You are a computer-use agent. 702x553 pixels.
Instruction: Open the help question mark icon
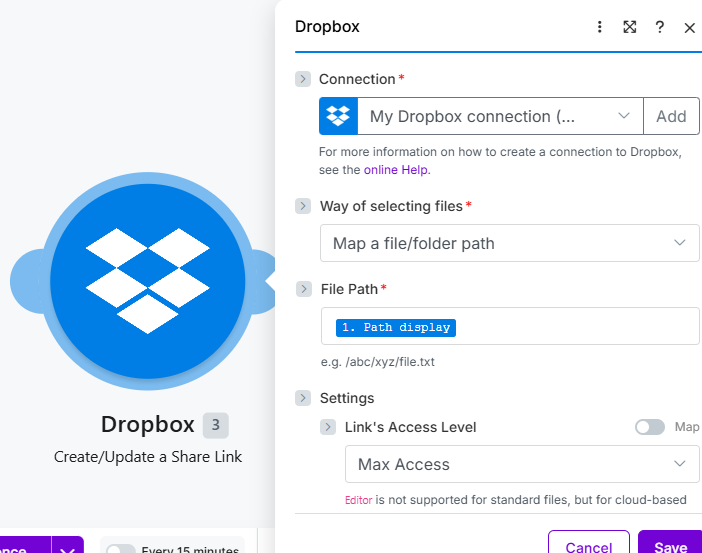click(x=659, y=27)
